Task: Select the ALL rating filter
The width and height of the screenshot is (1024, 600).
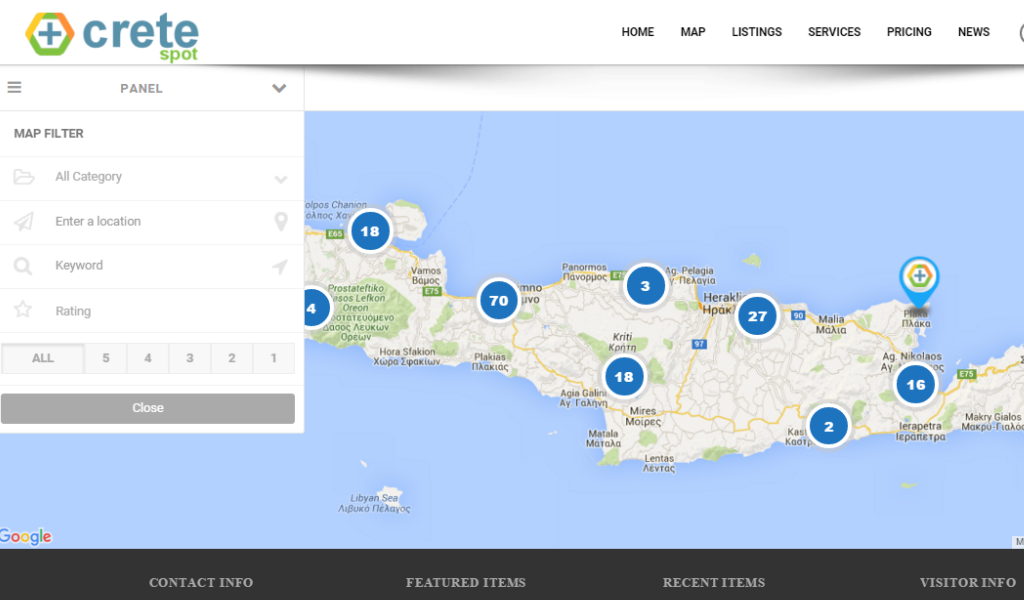Action: 42,358
